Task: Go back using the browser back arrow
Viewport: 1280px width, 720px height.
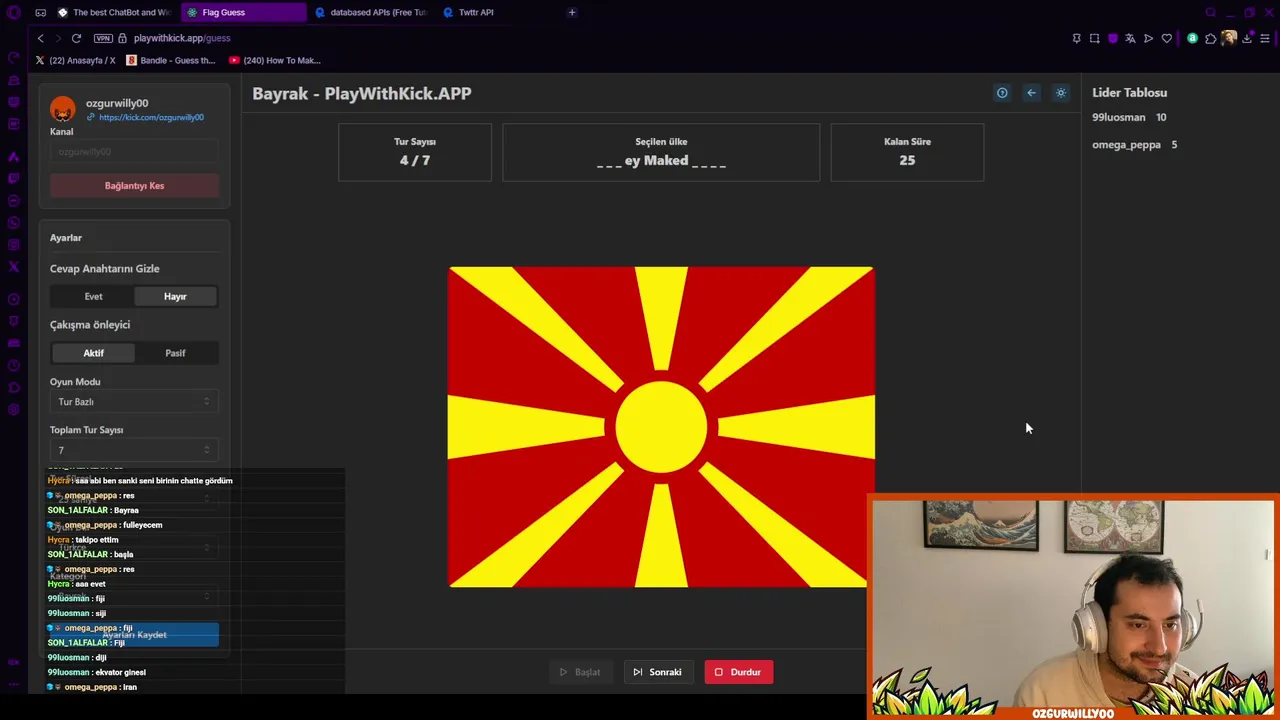Action: point(40,38)
